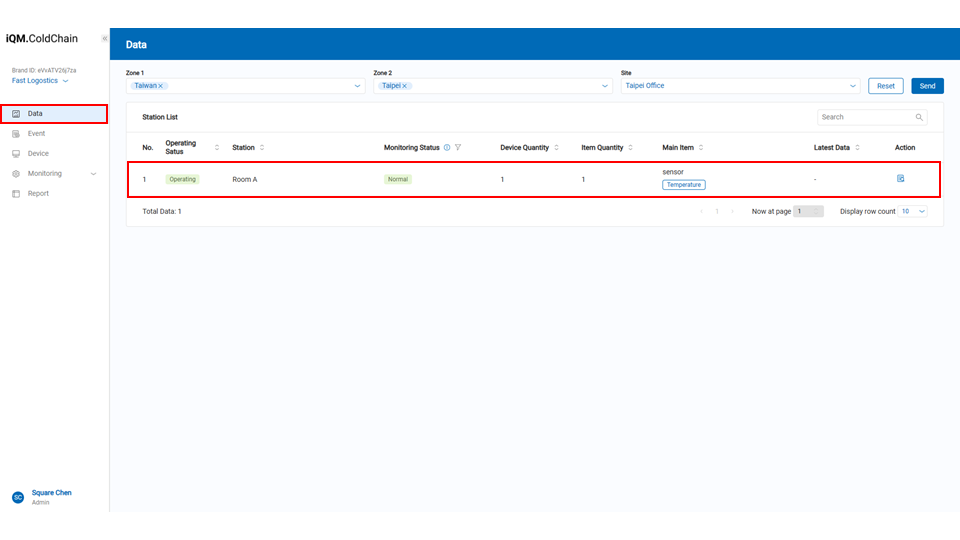Click the Reset button

tap(885, 86)
